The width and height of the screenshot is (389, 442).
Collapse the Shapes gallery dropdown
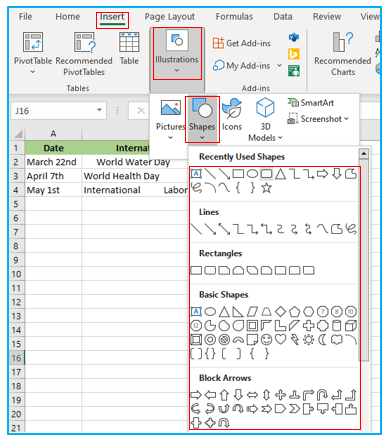(x=202, y=137)
